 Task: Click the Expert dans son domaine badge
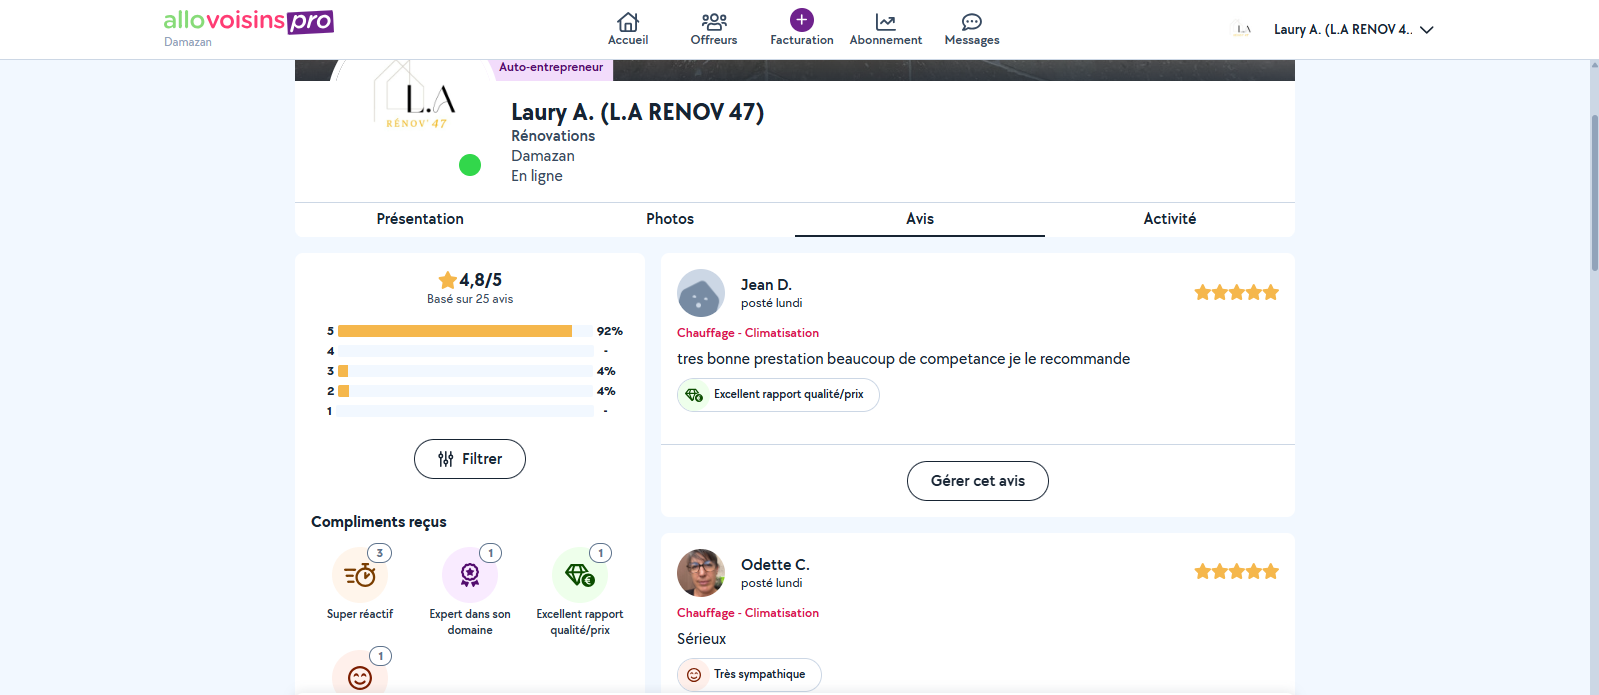point(470,576)
